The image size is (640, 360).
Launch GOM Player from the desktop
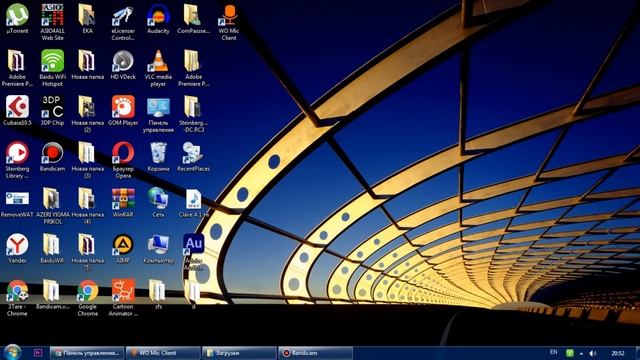pyautogui.click(x=123, y=110)
